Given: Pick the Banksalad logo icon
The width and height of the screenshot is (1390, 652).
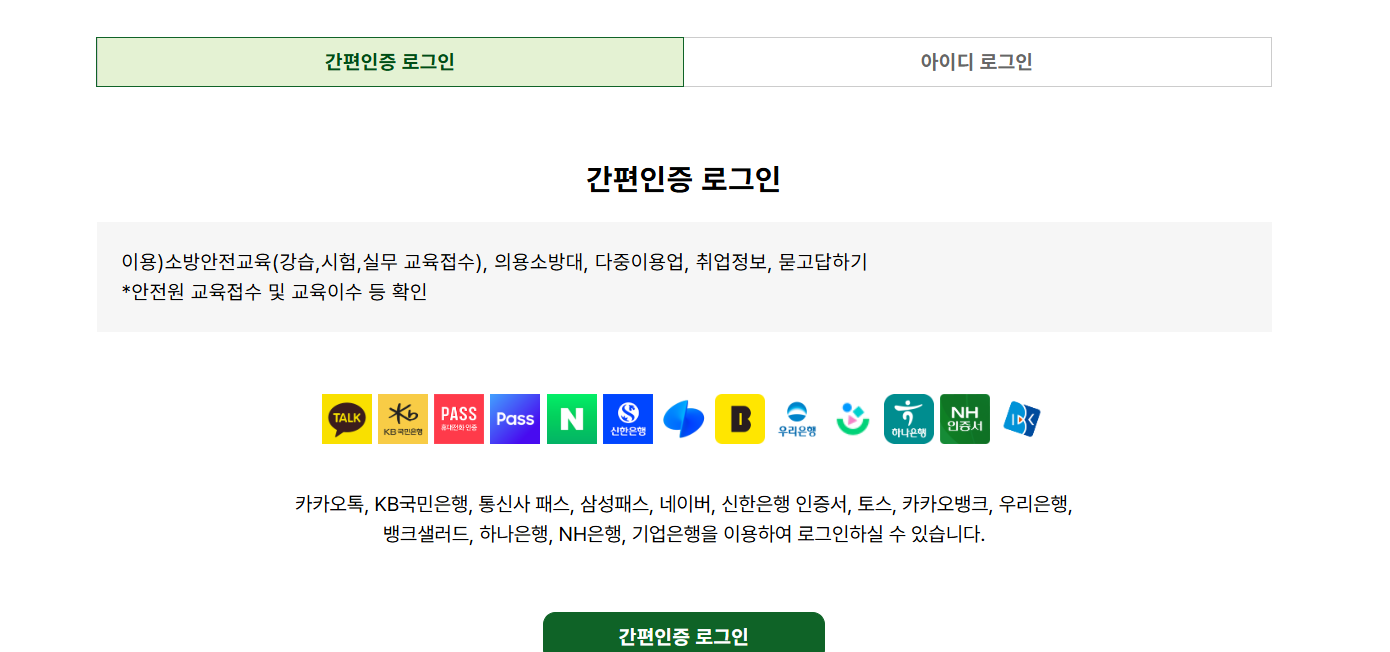Looking at the screenshot, I should click(x=853, y=419).
